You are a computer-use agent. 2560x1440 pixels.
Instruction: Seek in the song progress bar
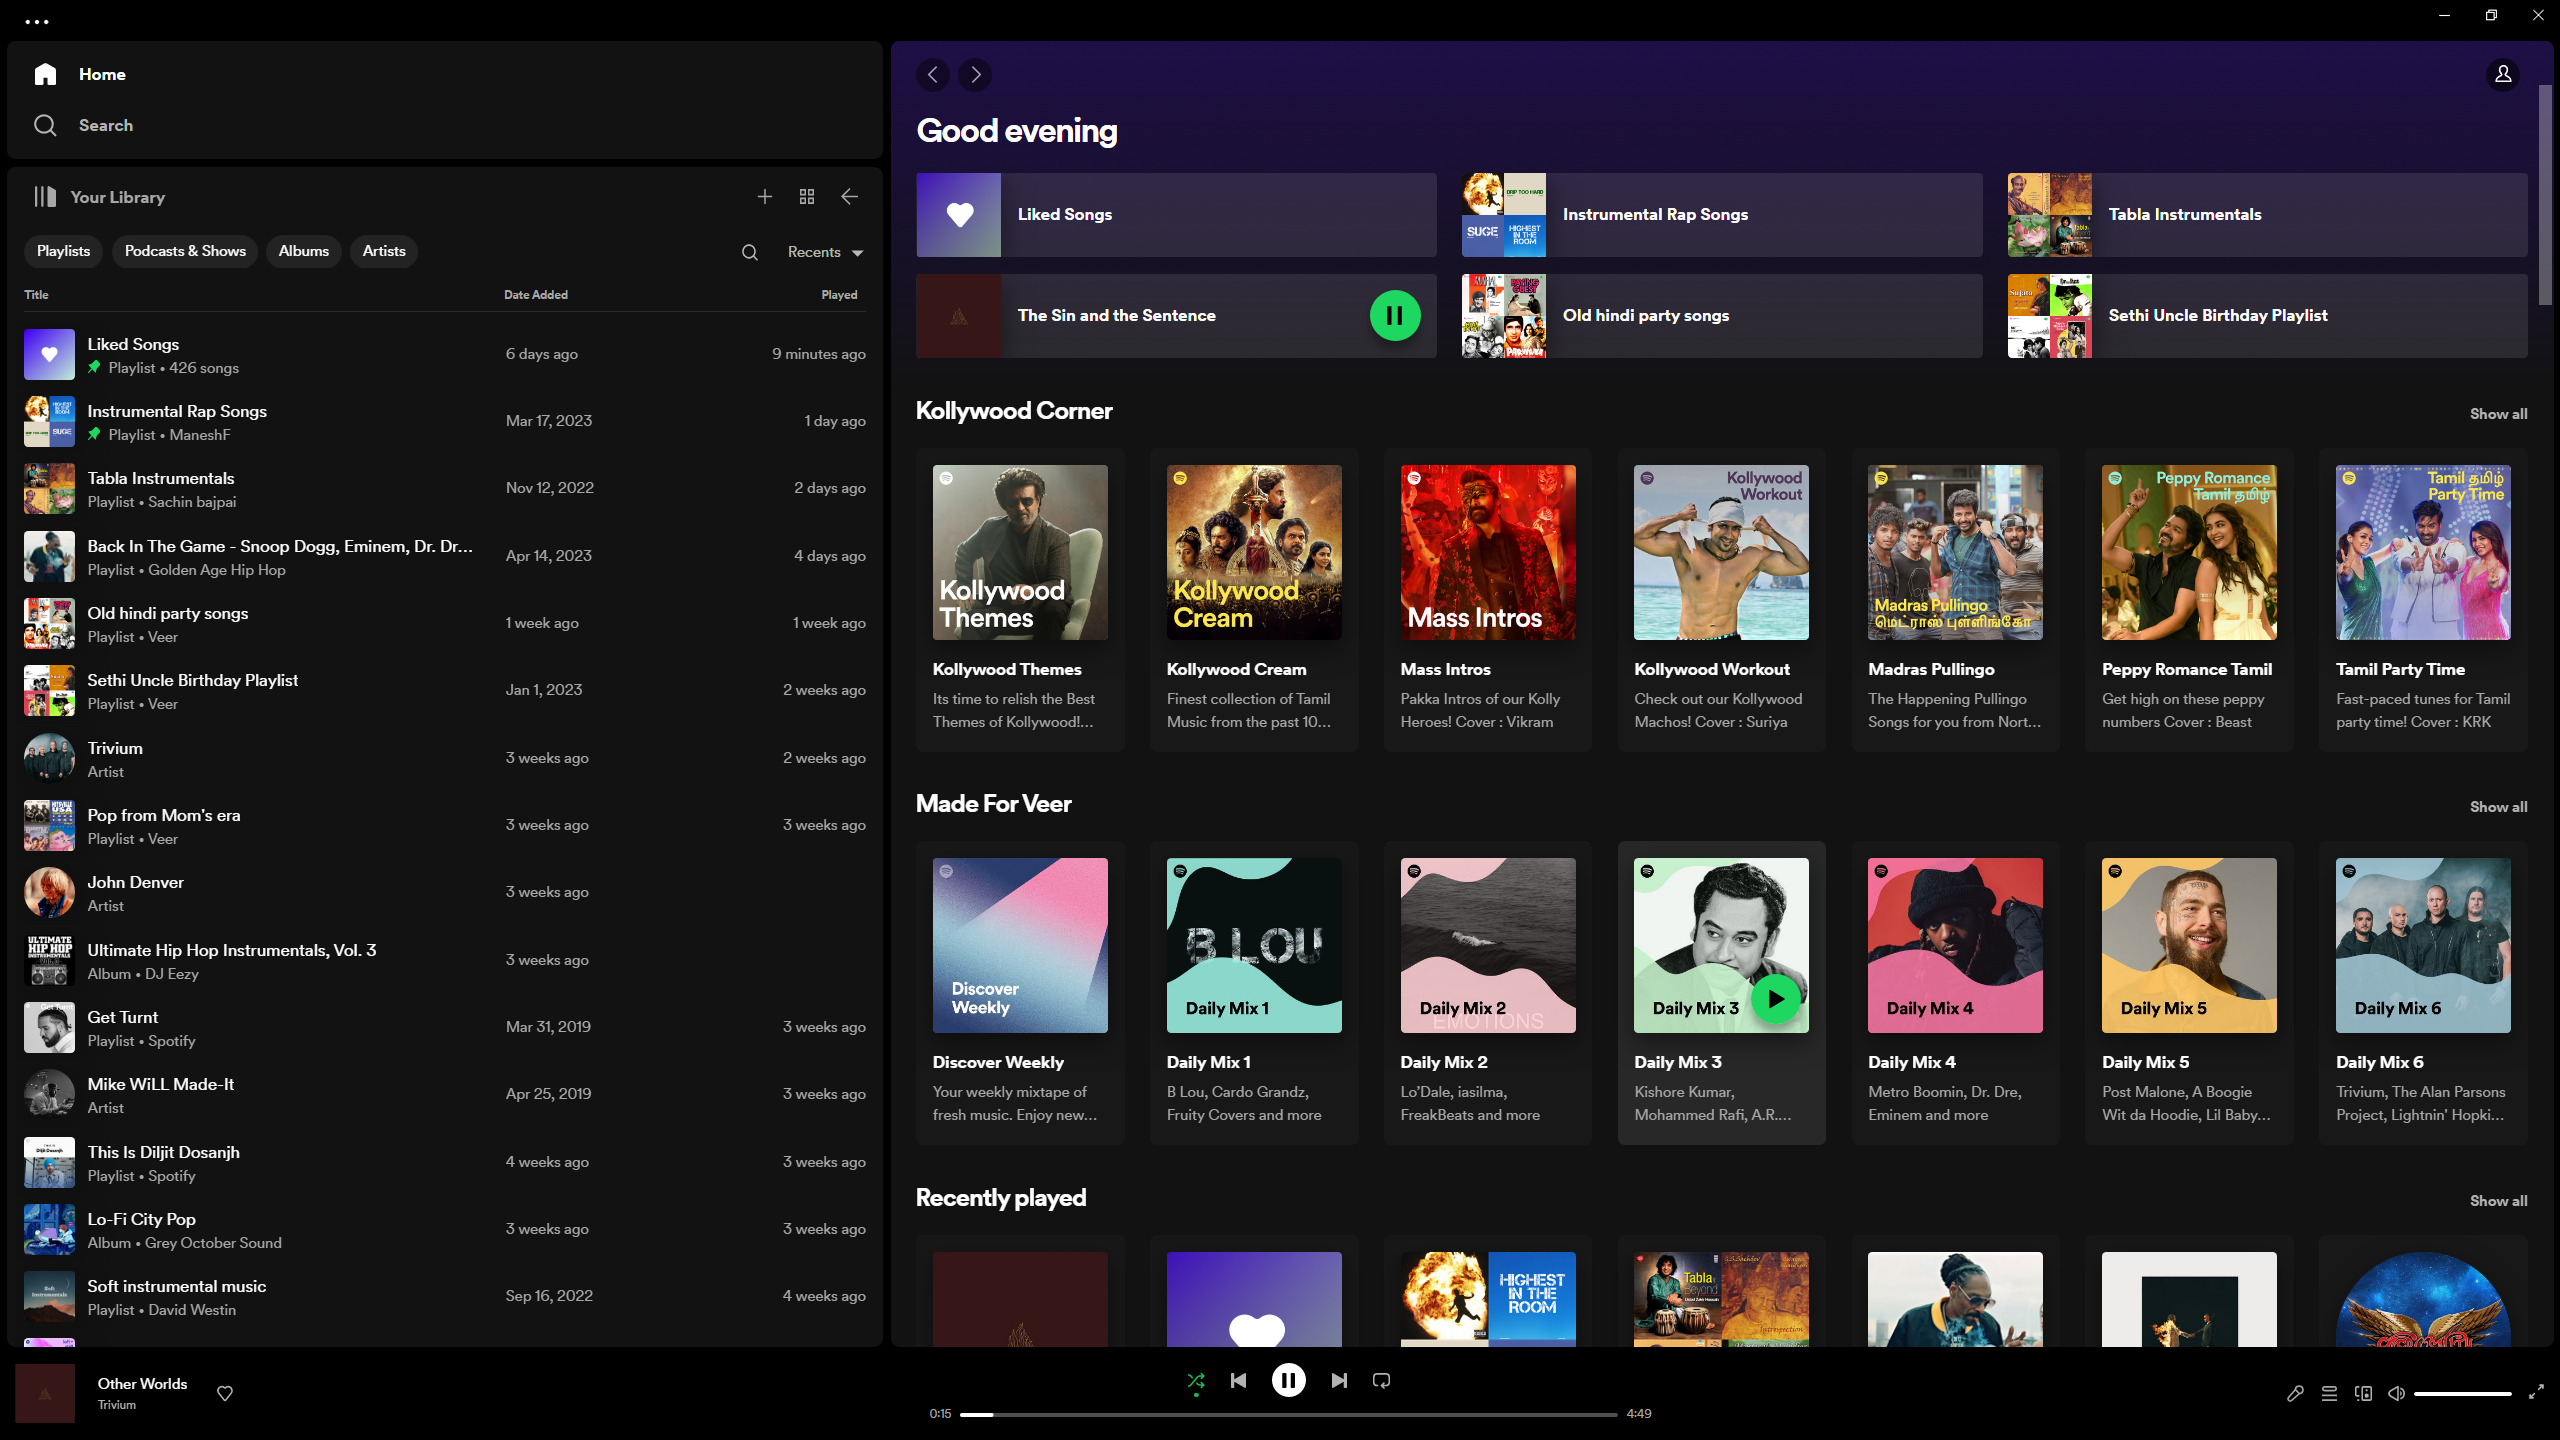(x=1288, y=1414)
